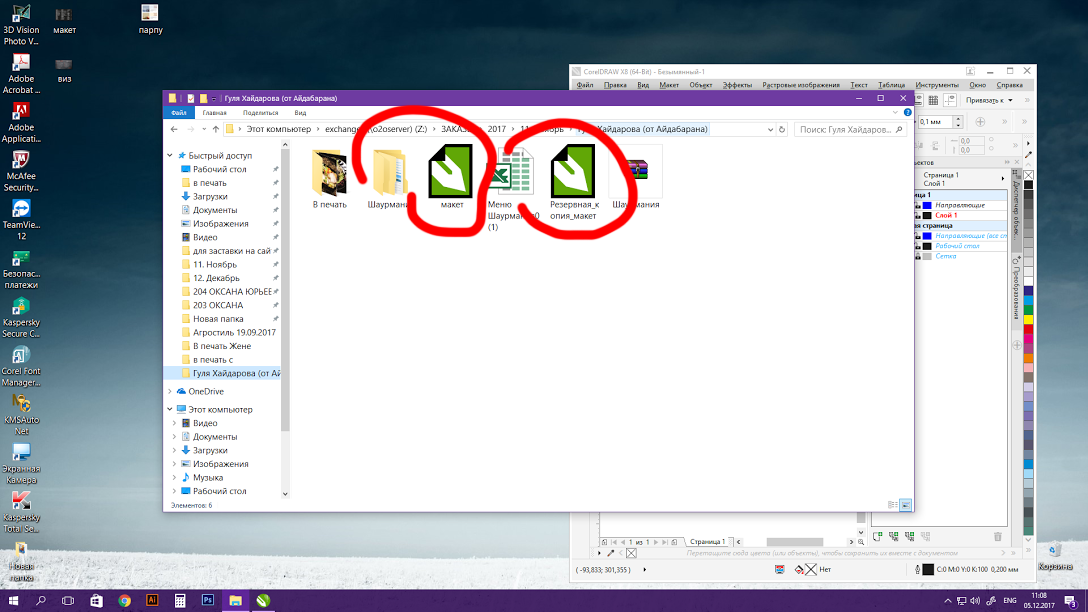Refresh the Explorer address bar
This screenshot has width=1088, height=612.
pos(781,129)
